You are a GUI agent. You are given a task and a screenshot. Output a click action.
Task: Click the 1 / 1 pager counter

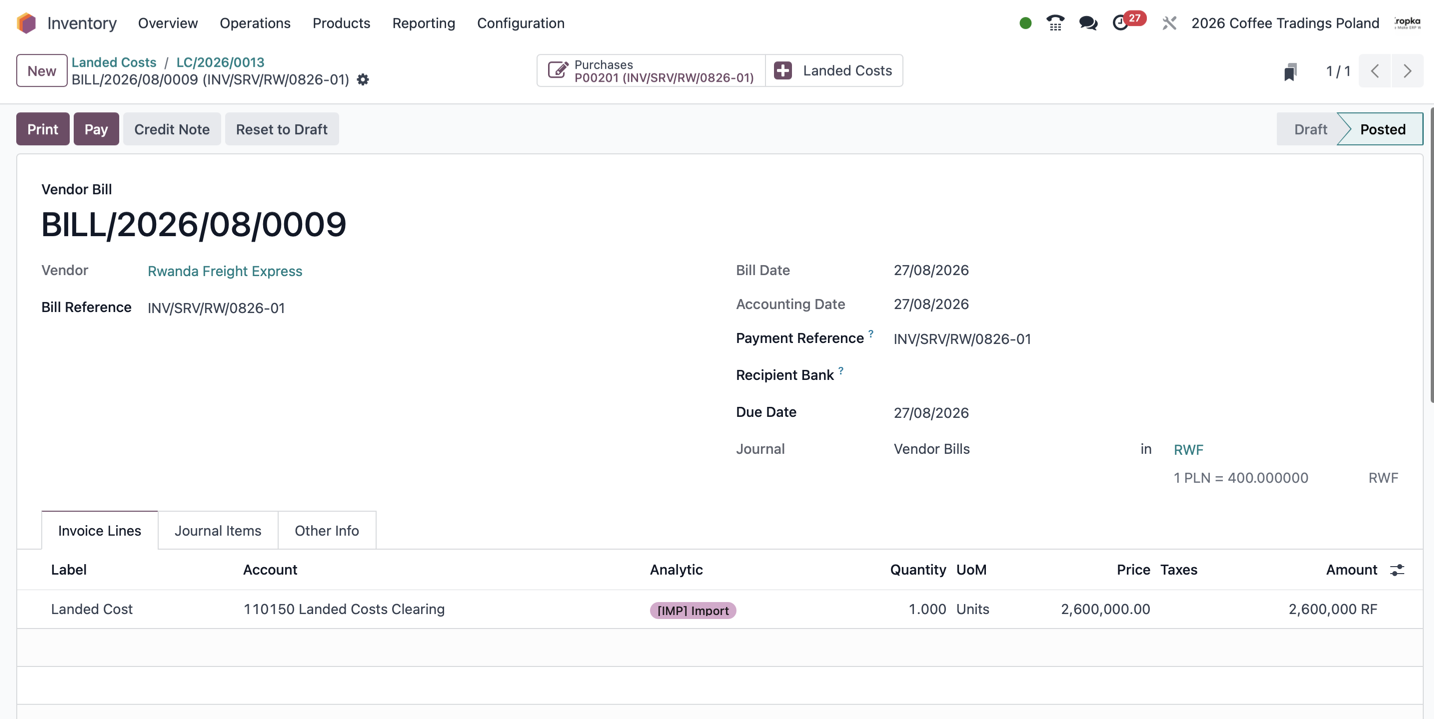coord(1338,71)
